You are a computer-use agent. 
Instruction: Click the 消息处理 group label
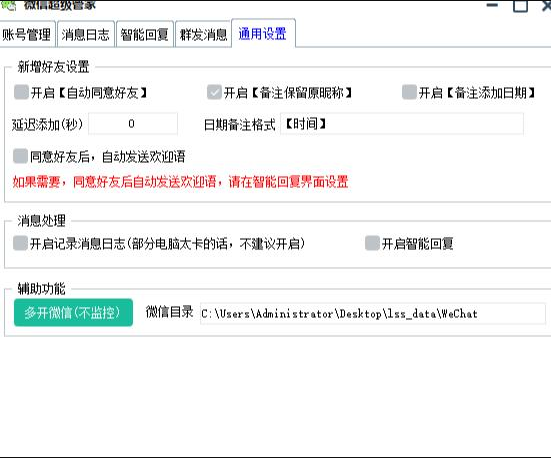41,221
